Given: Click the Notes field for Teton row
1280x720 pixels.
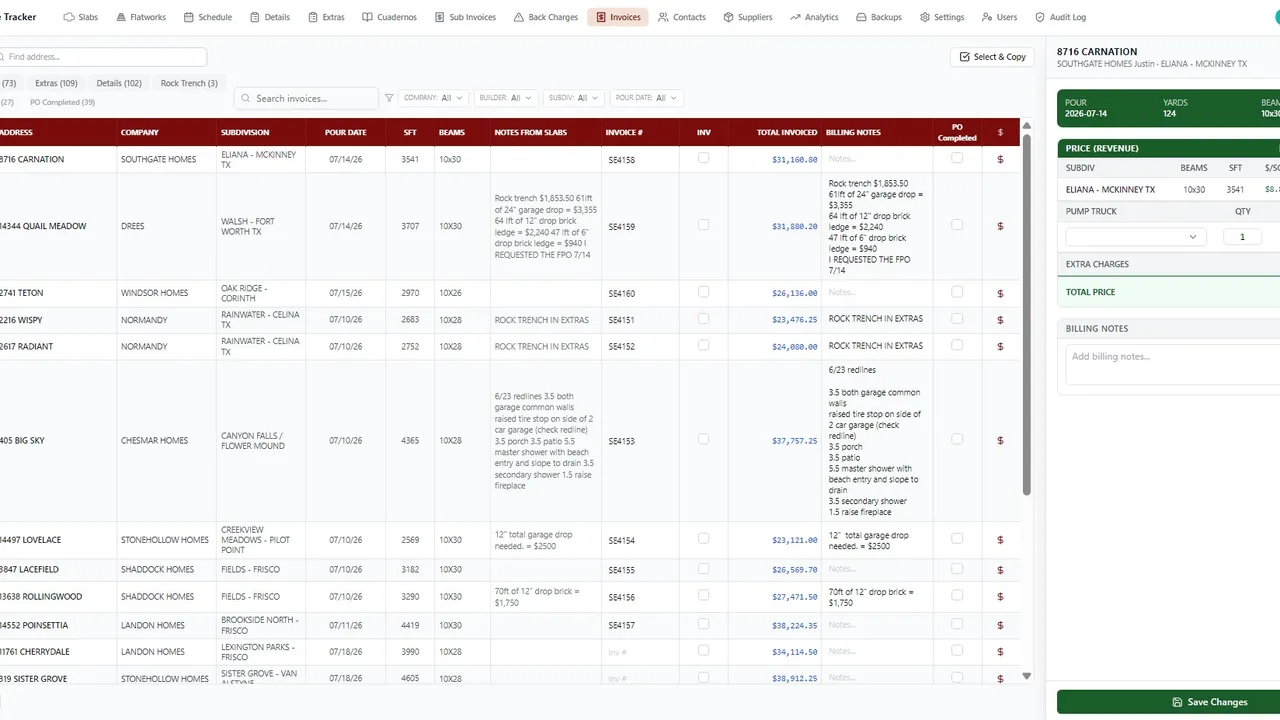Looking at the screenshot, I should [x=876, y=293].
